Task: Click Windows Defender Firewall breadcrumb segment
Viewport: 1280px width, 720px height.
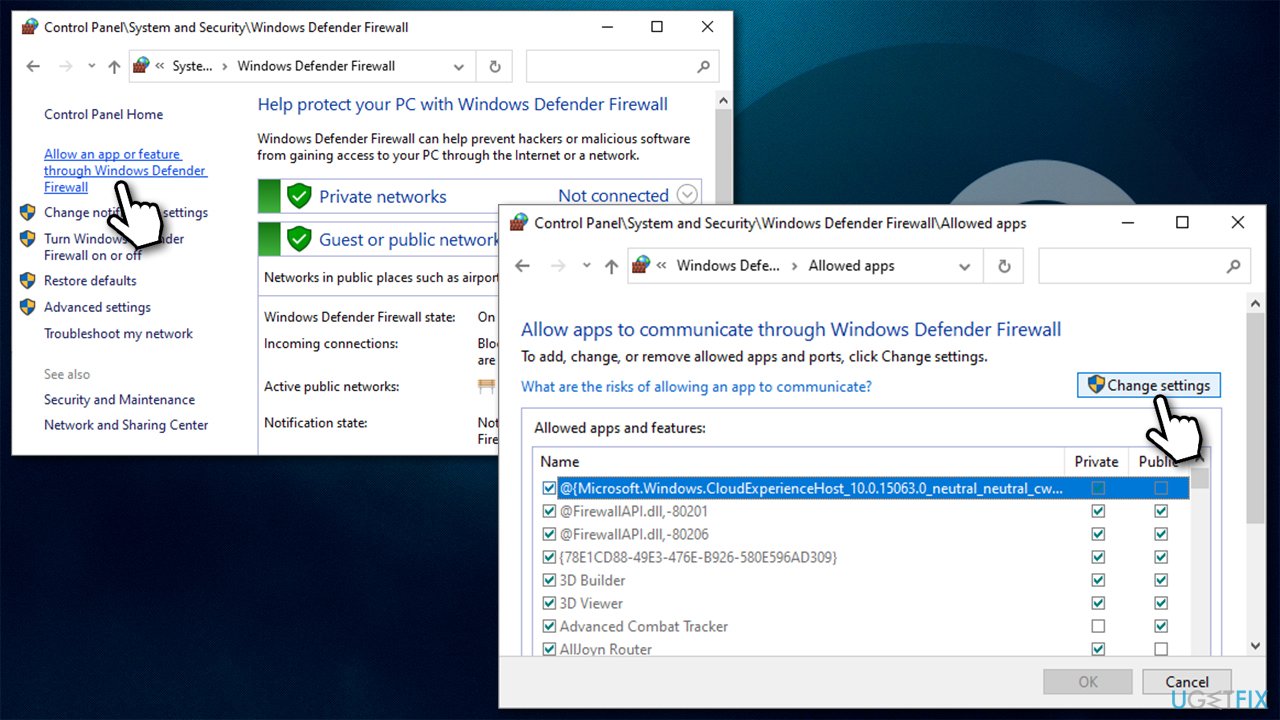Action: pos(316,66)
